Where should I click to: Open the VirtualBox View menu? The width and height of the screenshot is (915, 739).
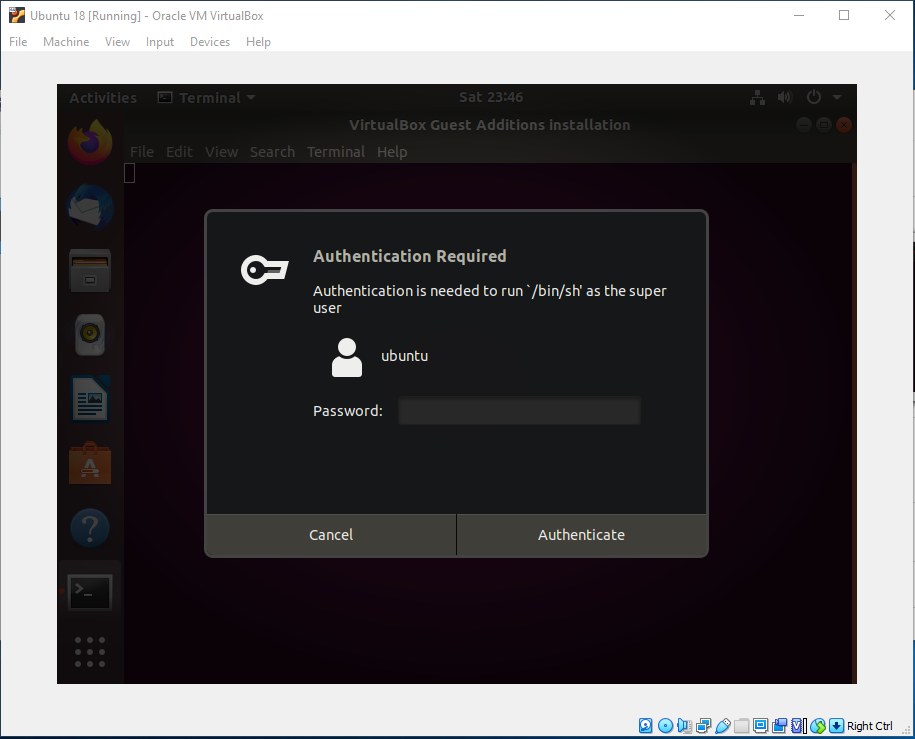click(117, 42)
